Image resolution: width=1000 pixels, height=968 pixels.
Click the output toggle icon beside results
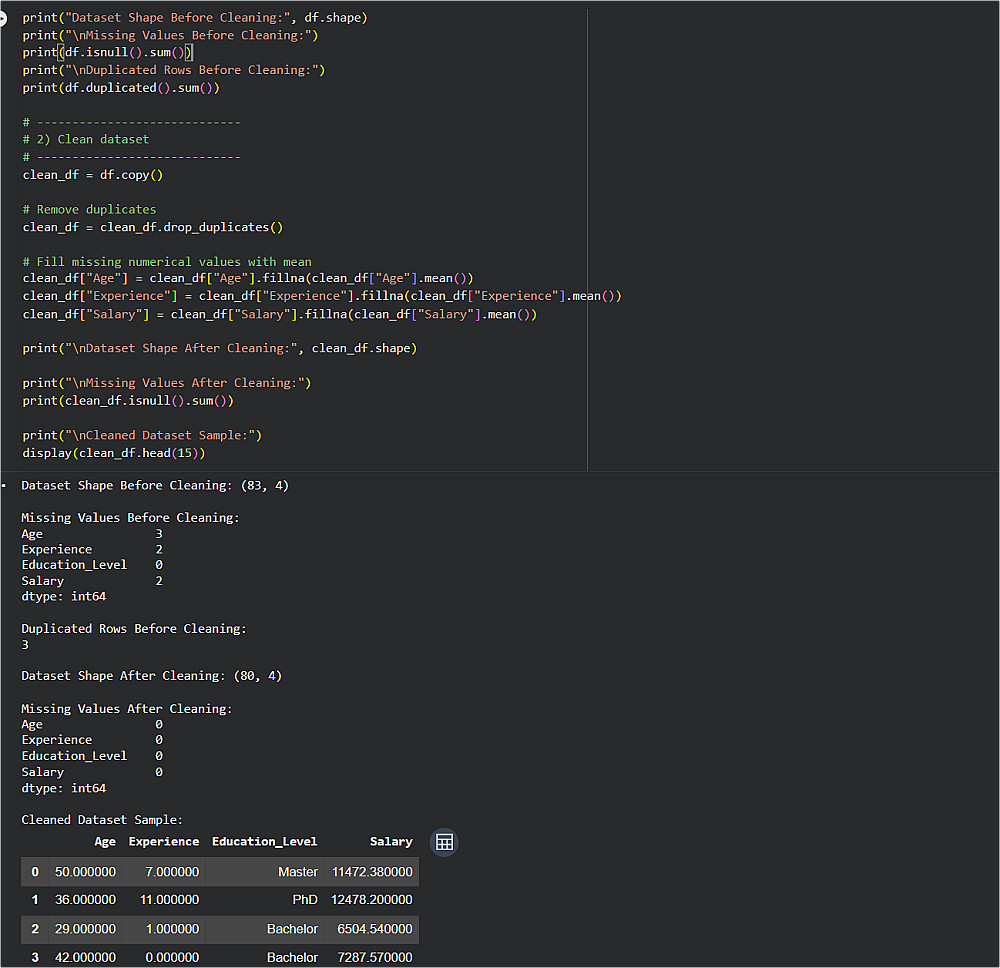[3, 486]
